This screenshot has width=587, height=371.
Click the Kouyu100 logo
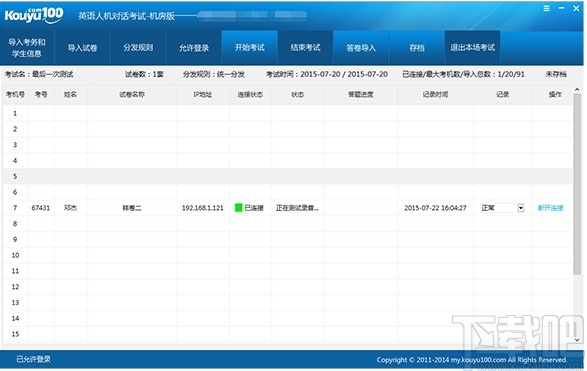tap(34, 15)
